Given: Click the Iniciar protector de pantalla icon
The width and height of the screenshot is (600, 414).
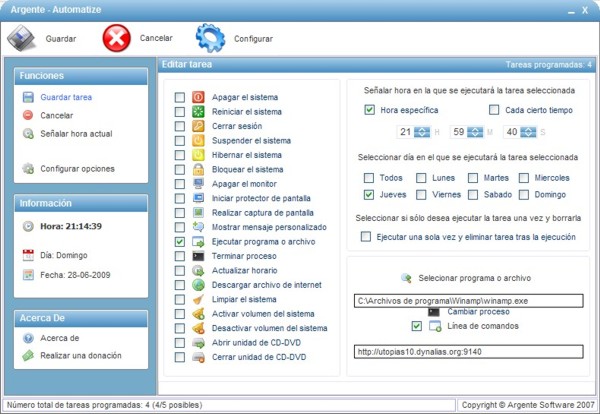Looking at the screenshot, I should pos(198,198).
